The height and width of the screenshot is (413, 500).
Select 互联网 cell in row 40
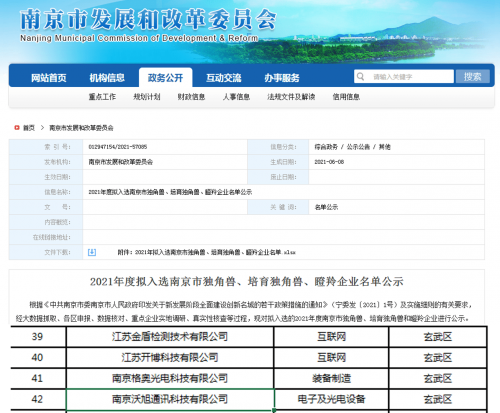pyautogui.click(x=331, y=358)
